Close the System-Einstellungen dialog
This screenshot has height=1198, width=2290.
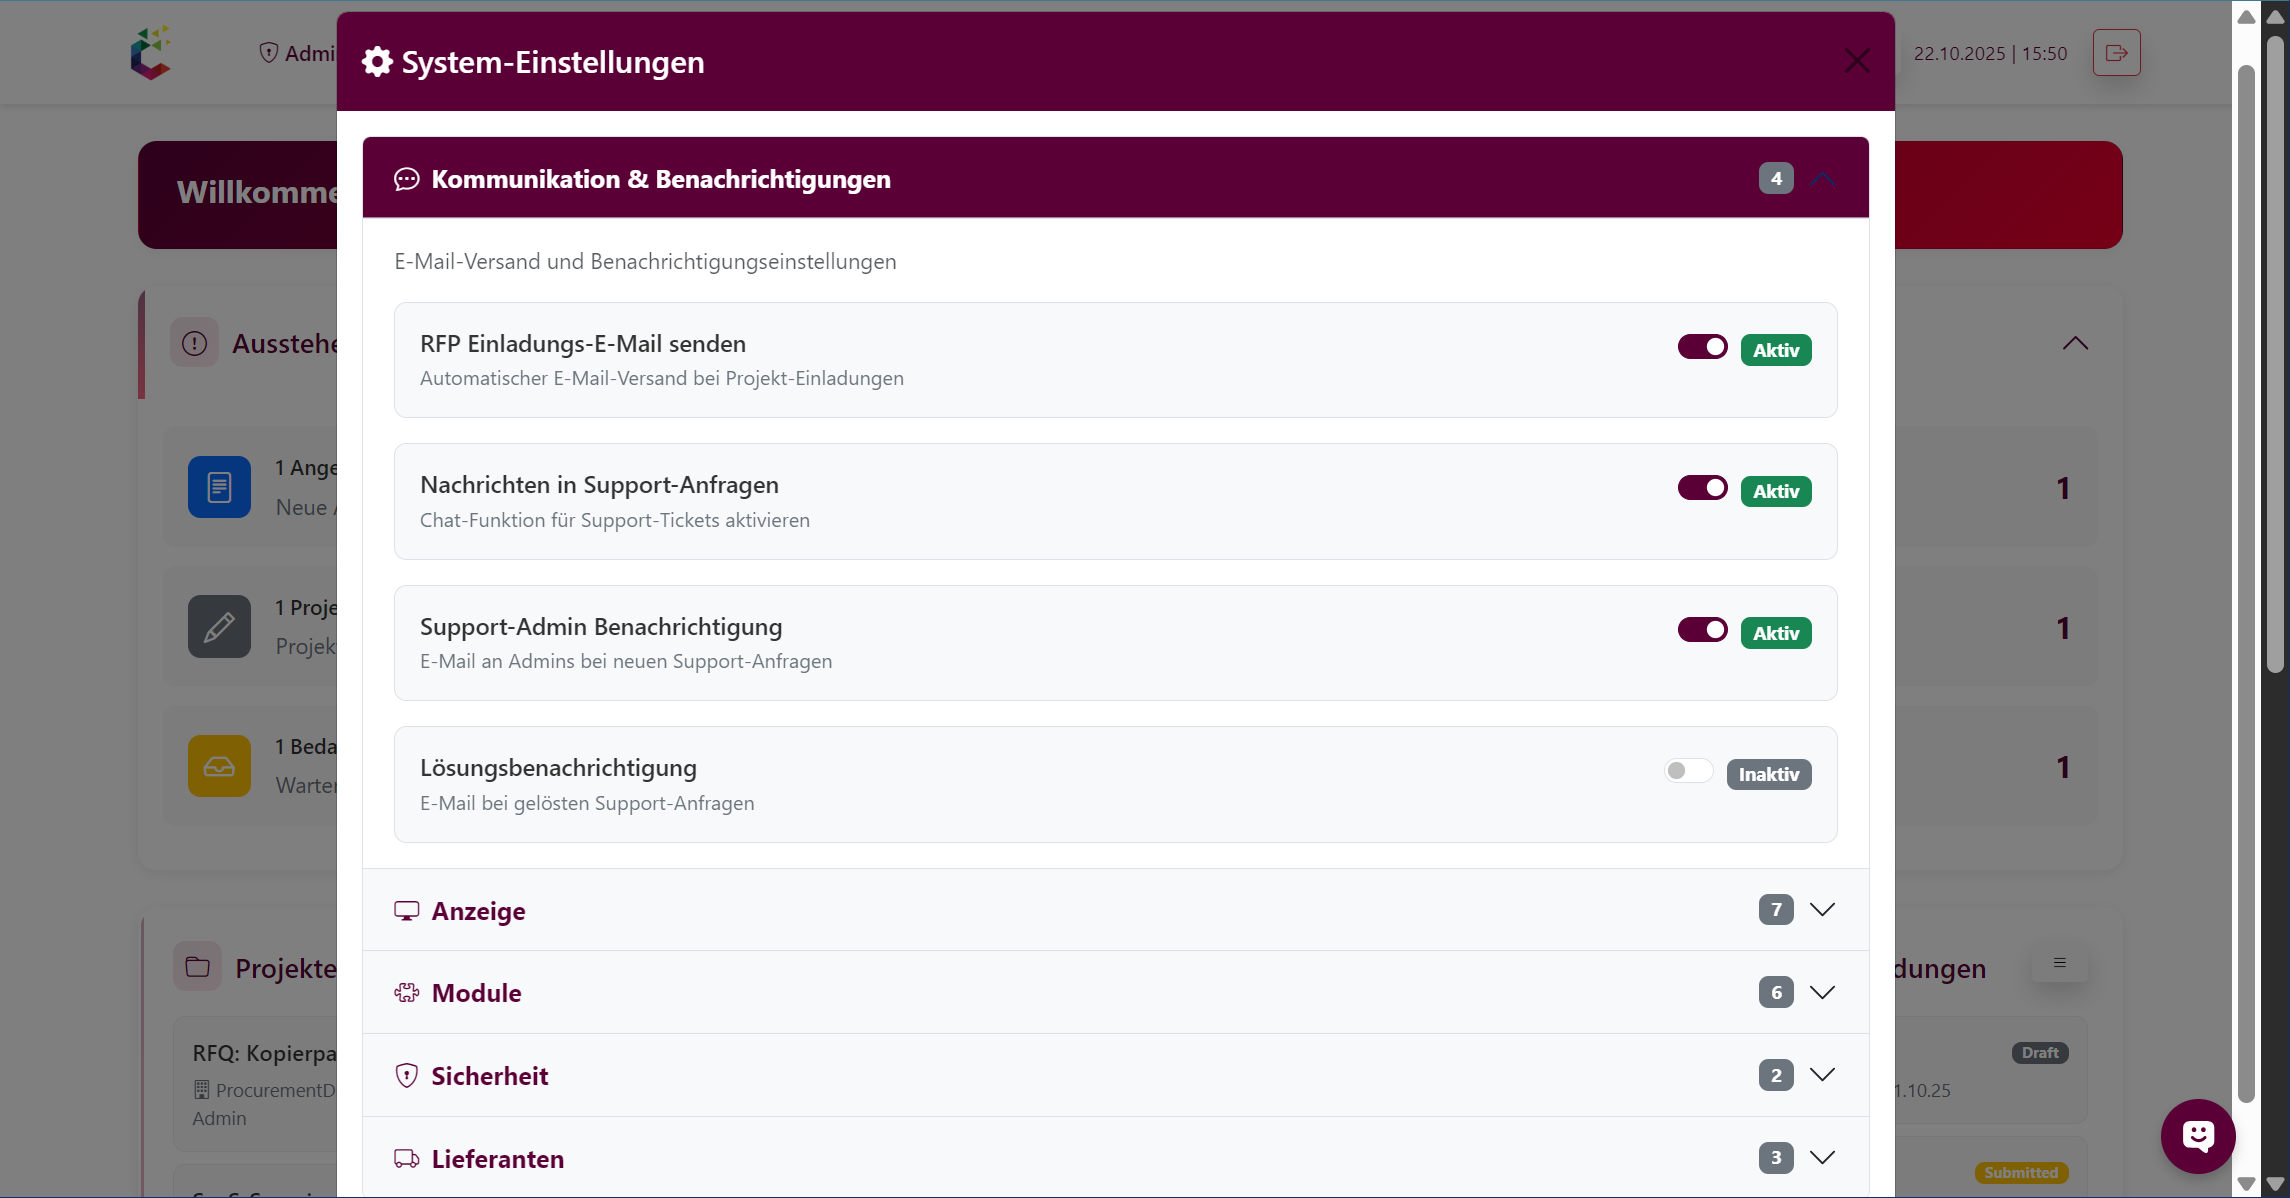click(1857, 60)
